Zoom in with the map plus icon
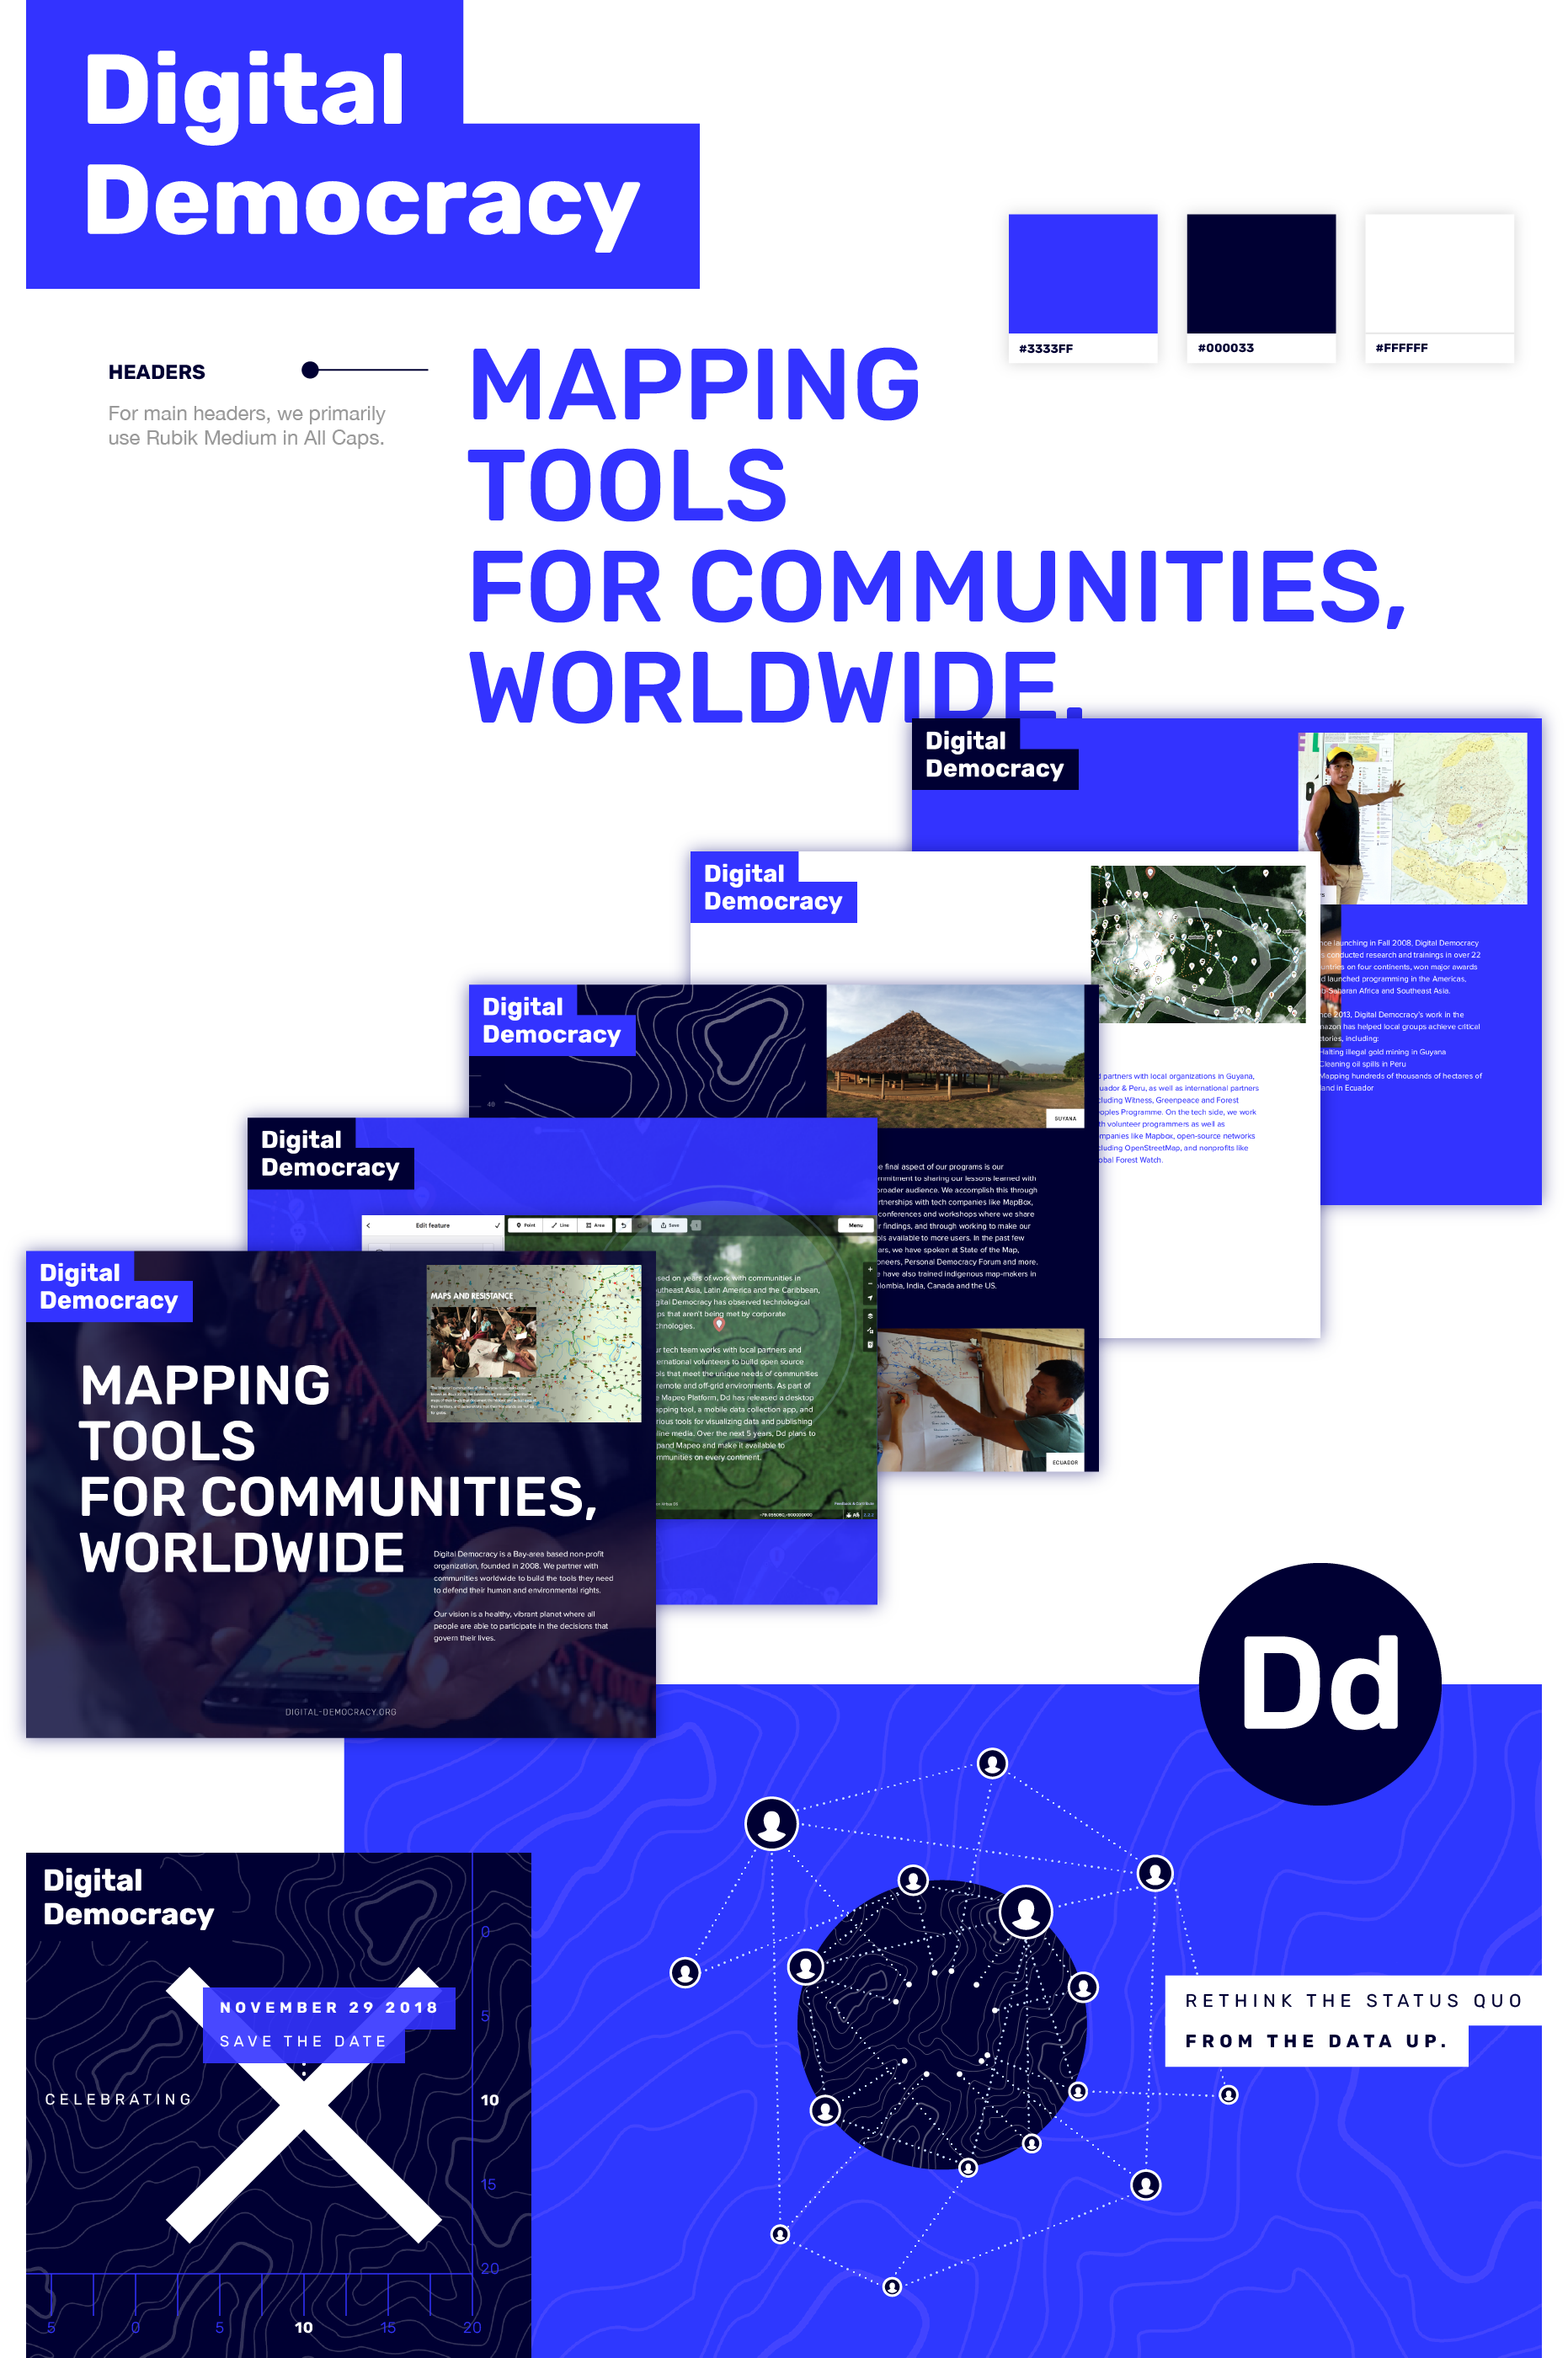This screenshot has width=1568, height=2358. pos(870,1270)
